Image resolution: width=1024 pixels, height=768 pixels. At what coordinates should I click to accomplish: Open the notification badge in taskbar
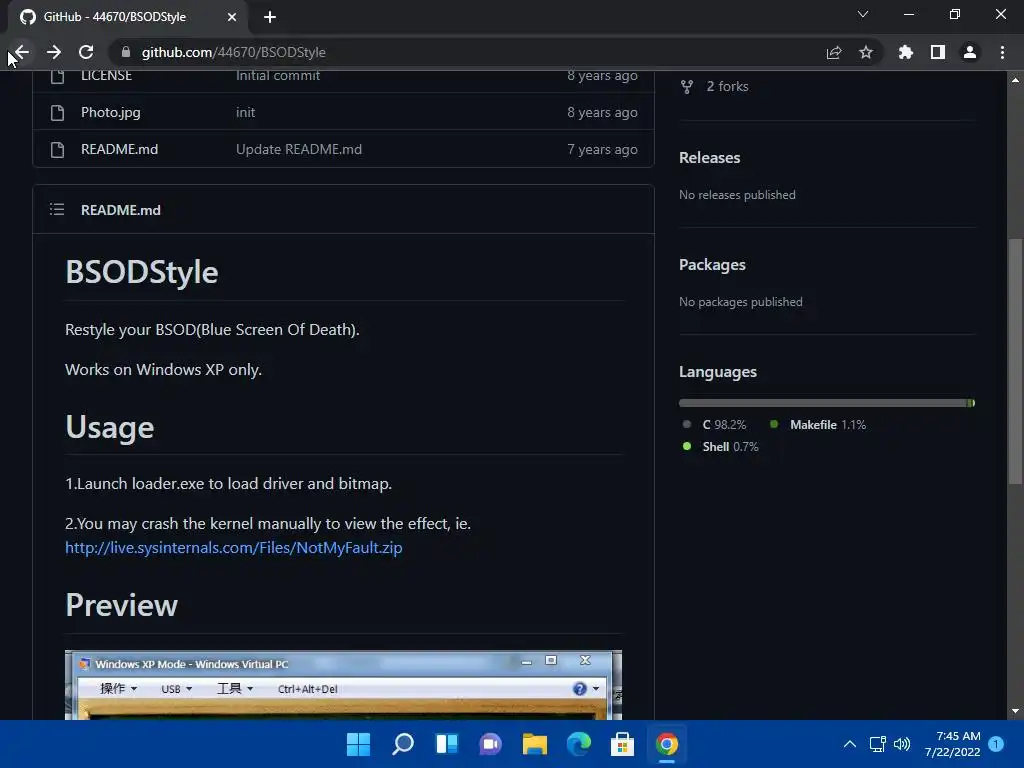[997, 744]
